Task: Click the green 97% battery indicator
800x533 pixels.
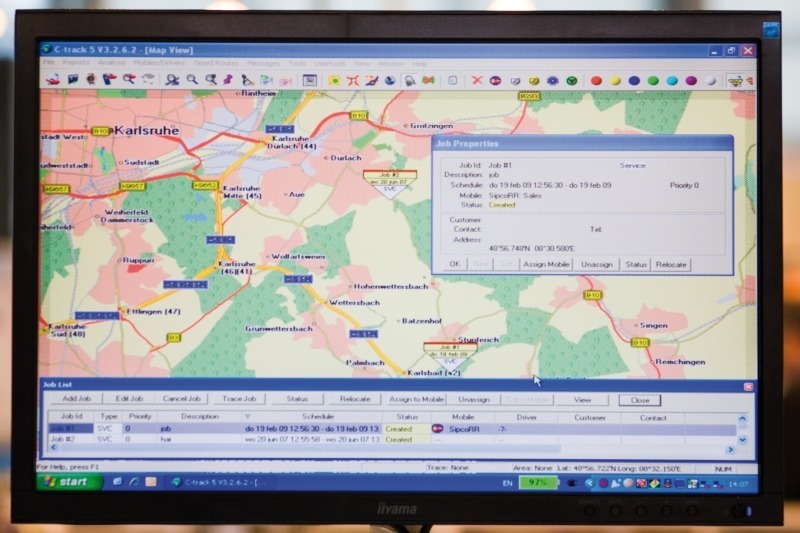Action: coord(538,483)
